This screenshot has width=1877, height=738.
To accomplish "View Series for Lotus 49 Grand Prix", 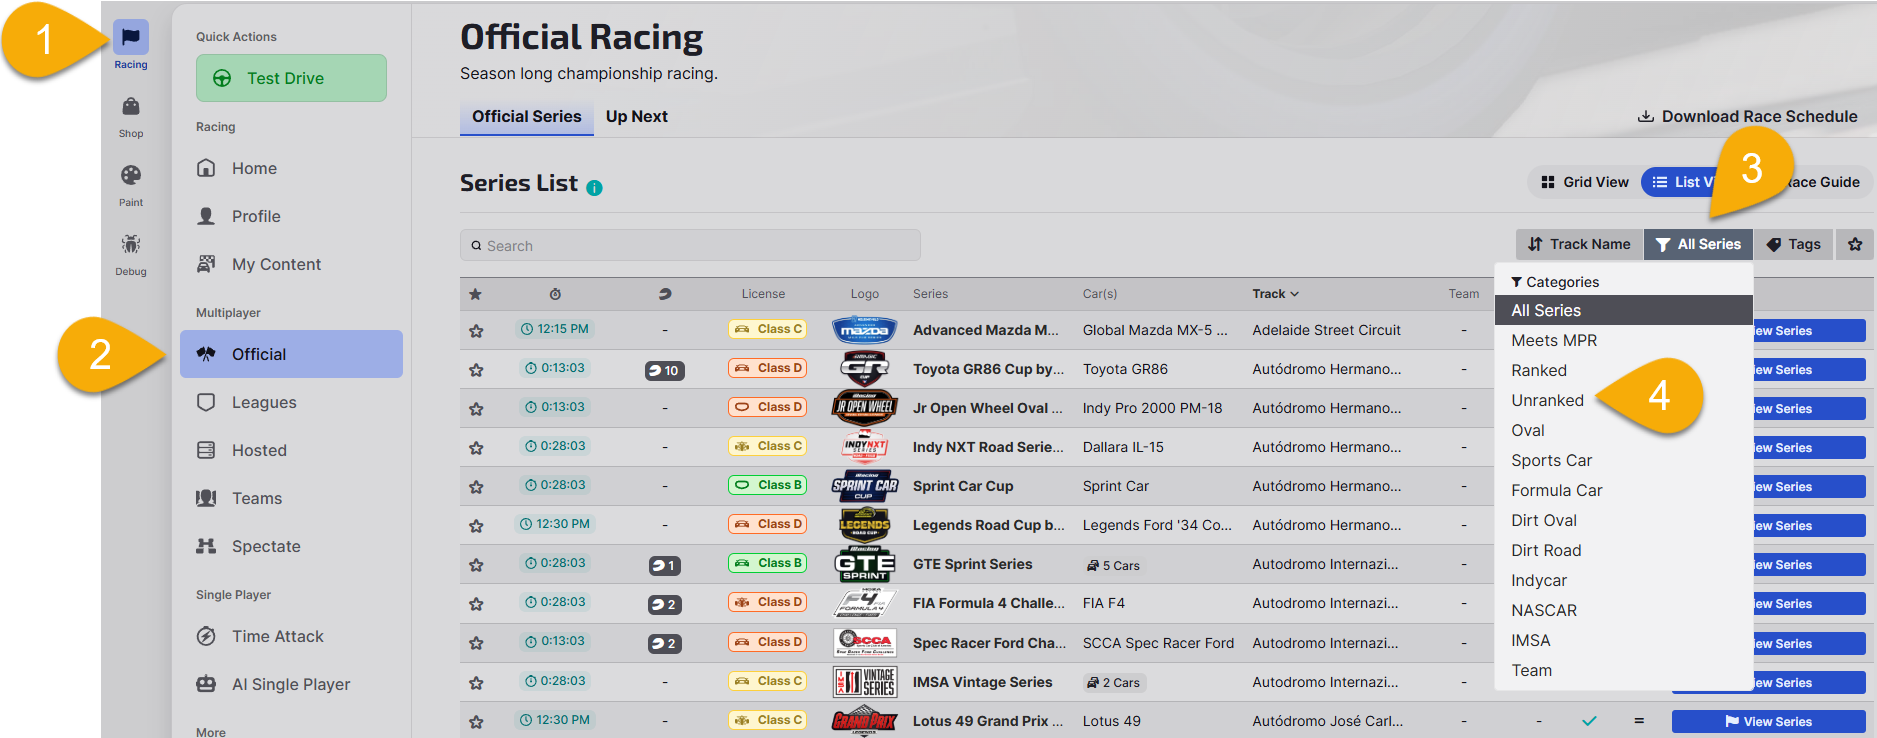I will coord(1768,721).
